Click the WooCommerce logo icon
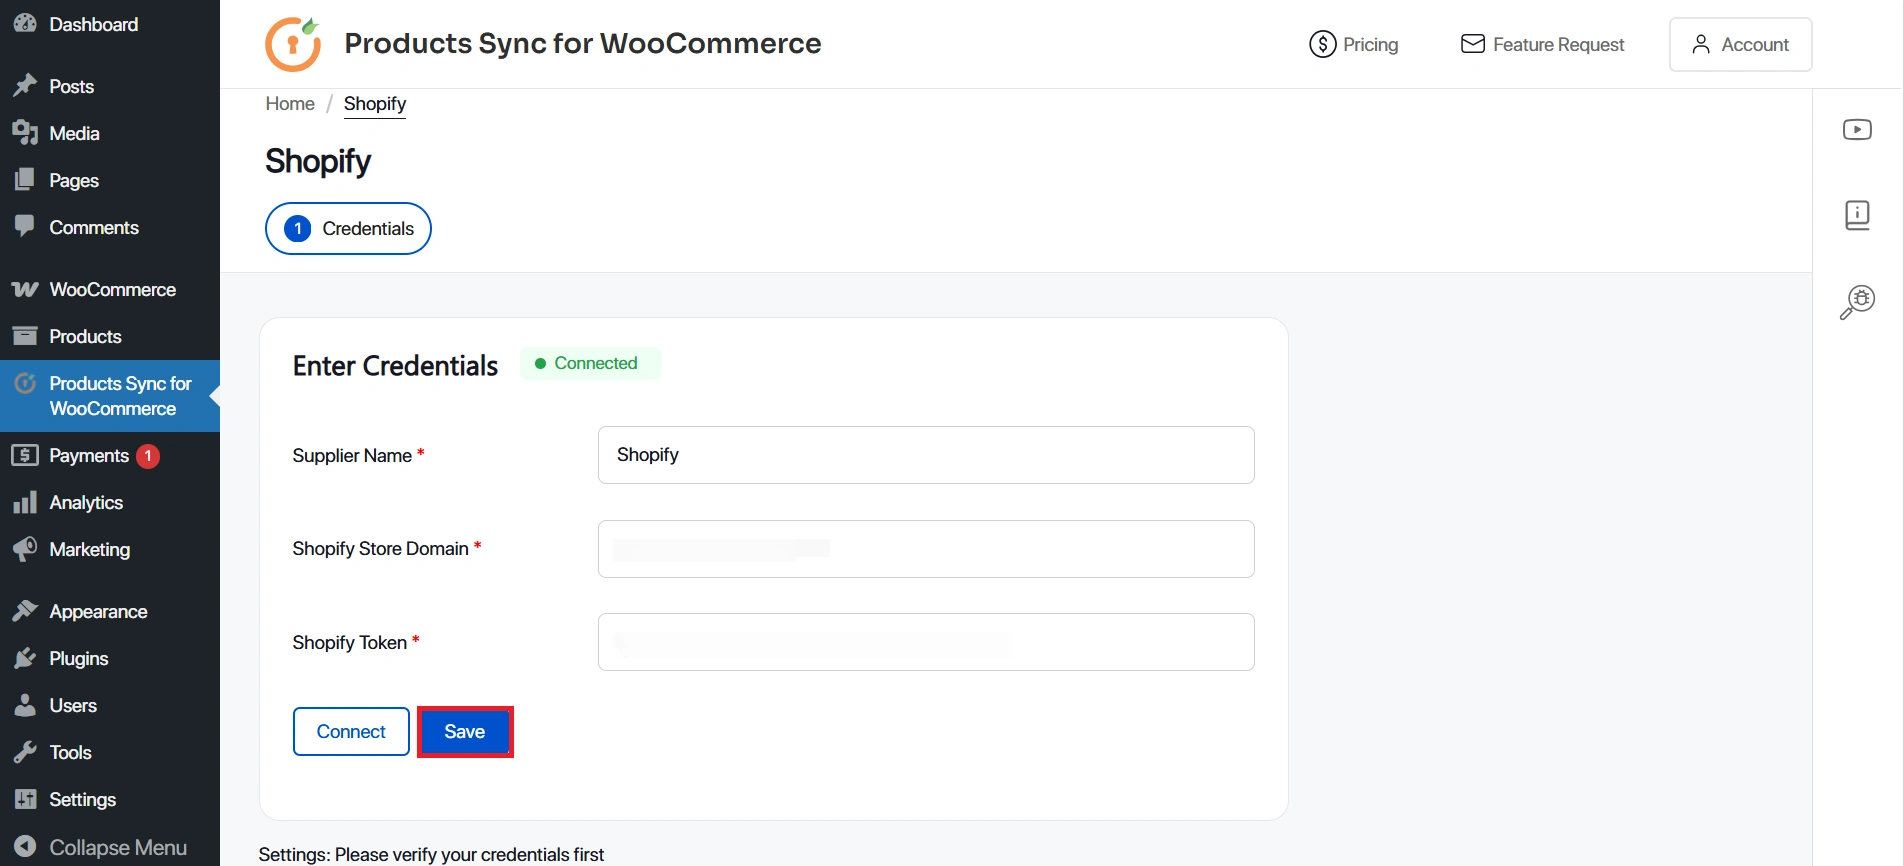The width and height of the screenshot is (1903, 866). (x=25, y=289)
